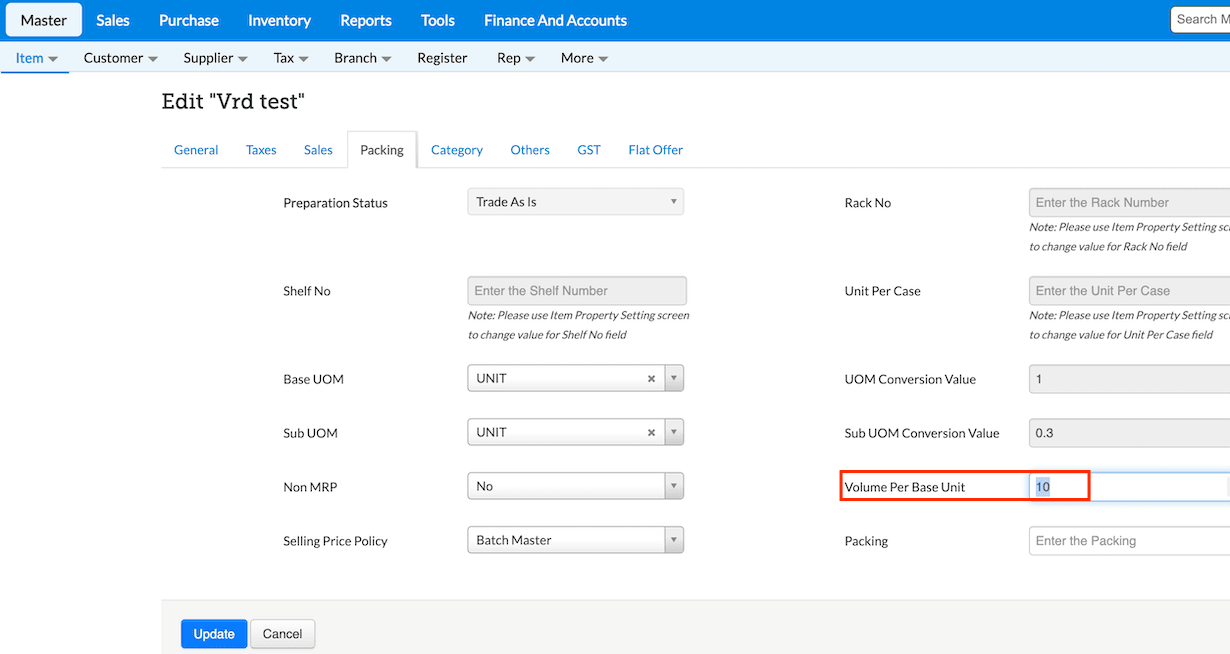
Task: Open the Inventory menu
Action: (279, 20)
